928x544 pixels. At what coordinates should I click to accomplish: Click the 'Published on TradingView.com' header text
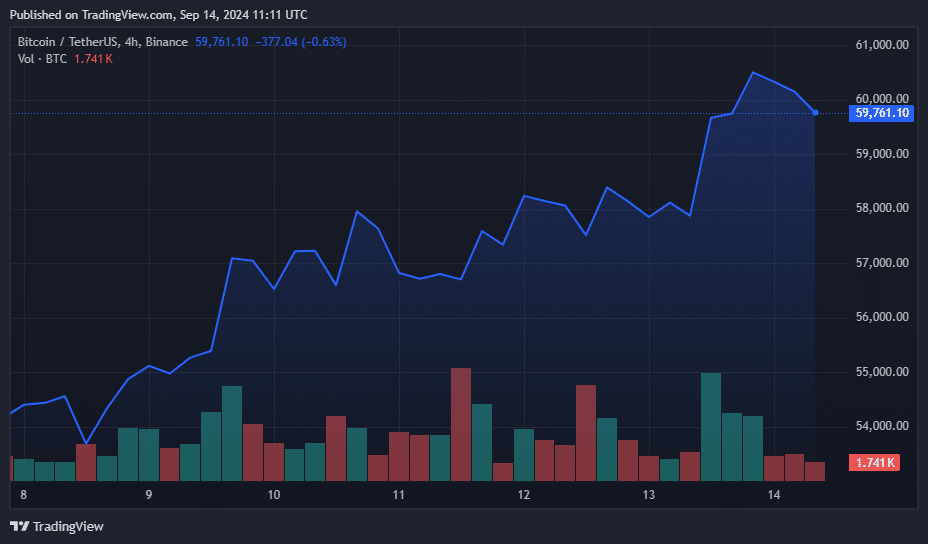click(92, 15)
